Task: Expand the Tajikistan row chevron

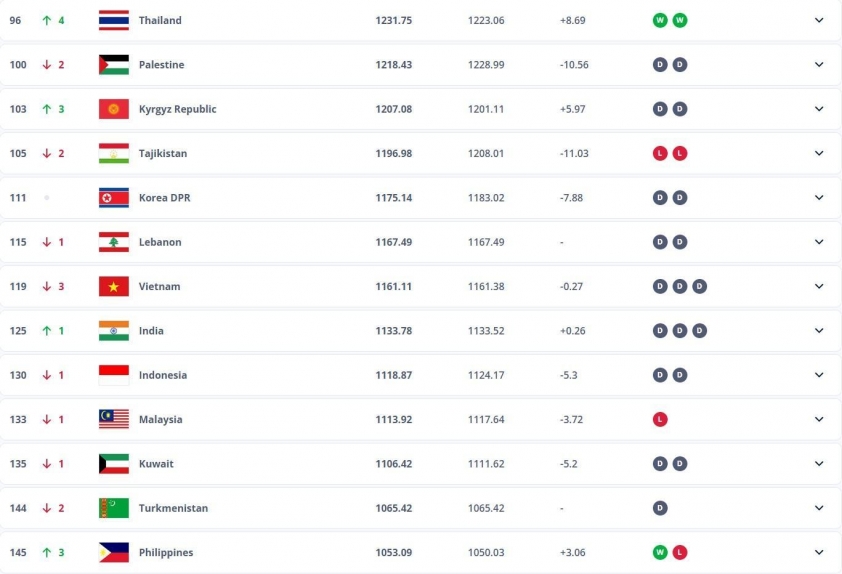Action: (819, 154)
